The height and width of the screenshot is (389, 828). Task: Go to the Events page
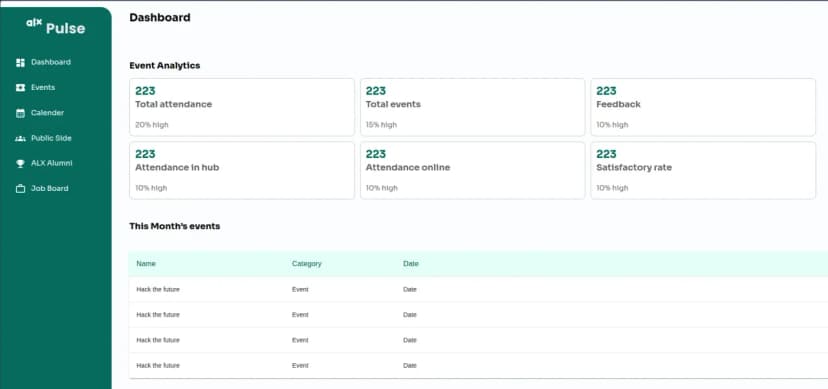[x=43, y=88]
